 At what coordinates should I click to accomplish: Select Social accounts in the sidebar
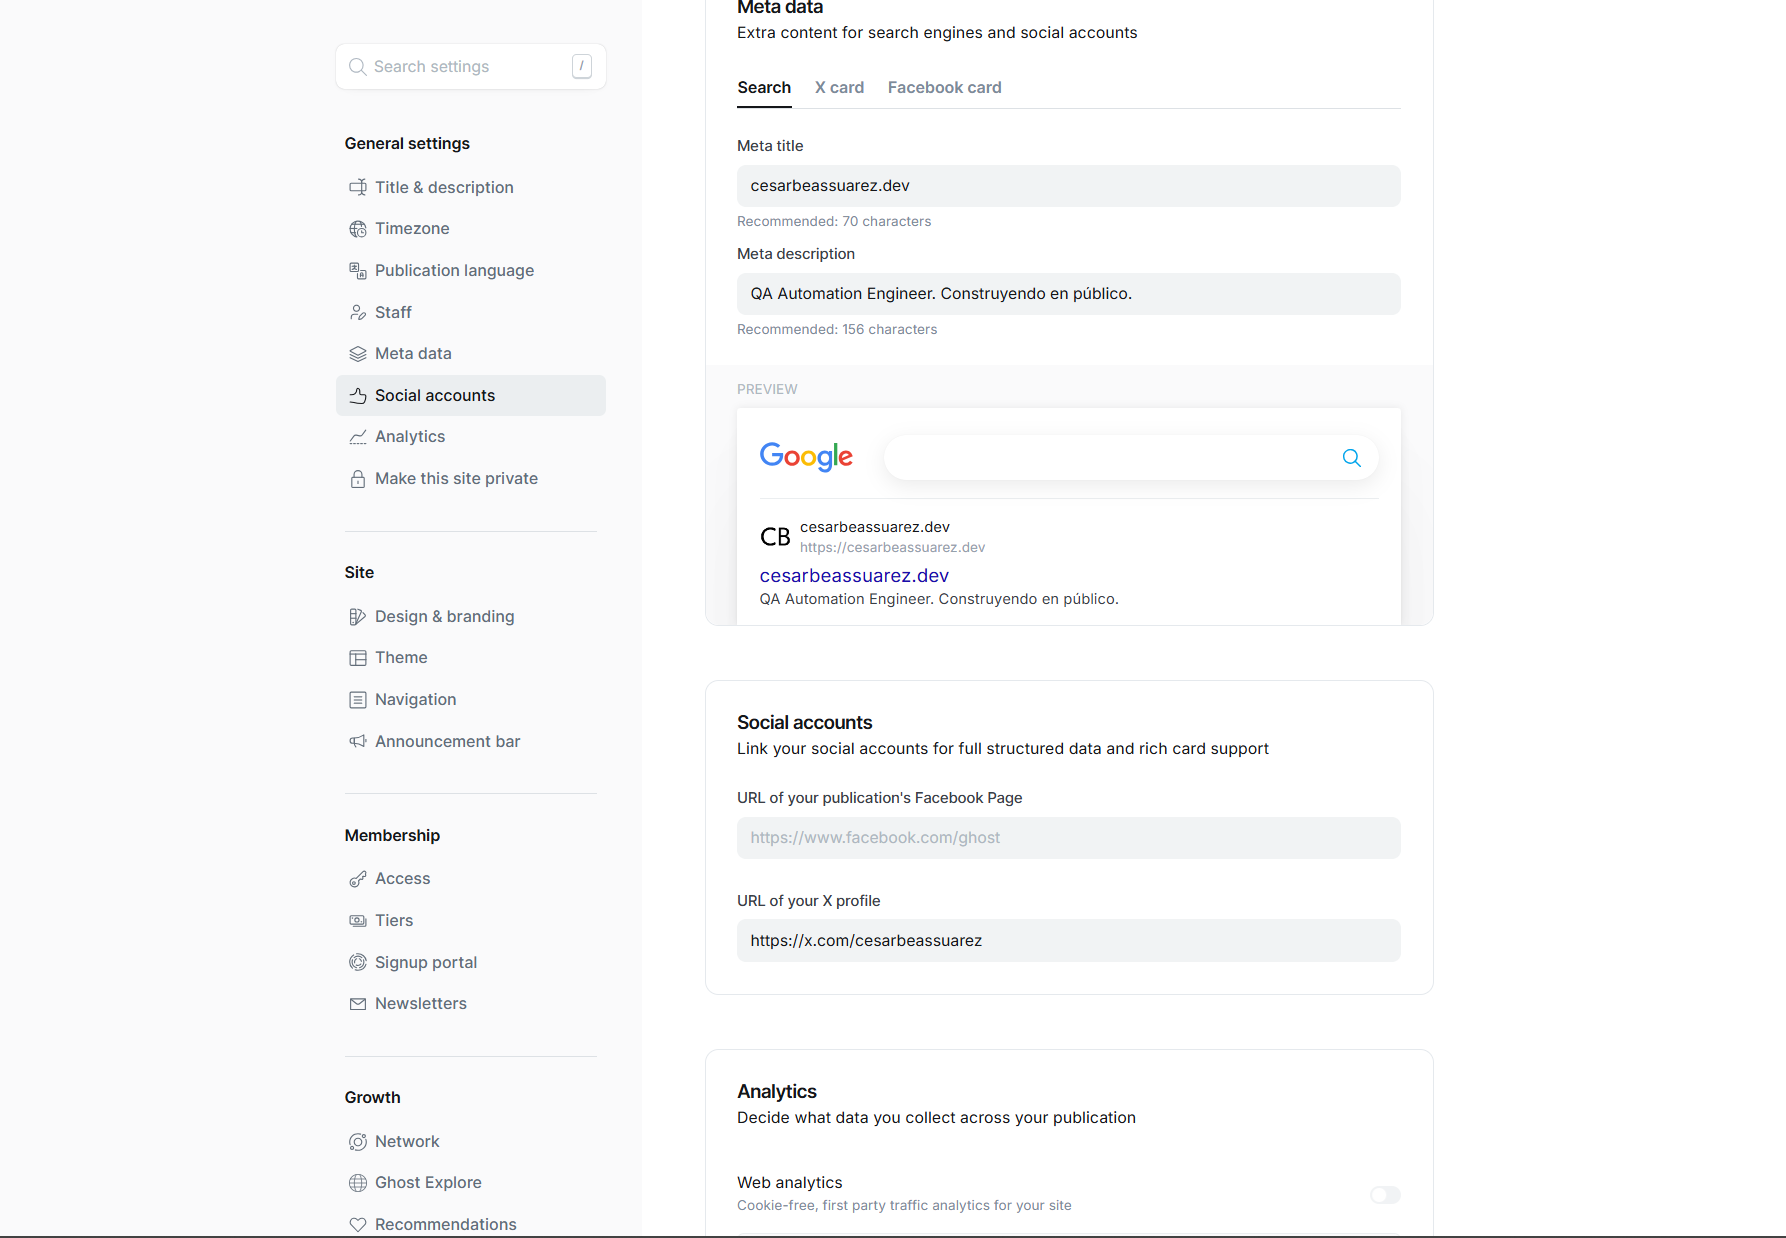pyautogui.click(x=433, y=395)
